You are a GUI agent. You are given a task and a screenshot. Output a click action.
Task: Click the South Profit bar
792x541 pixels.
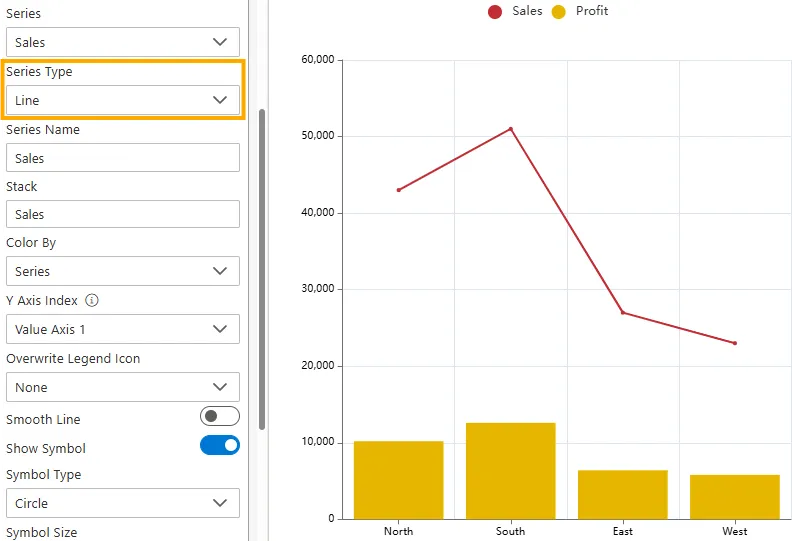(x=510, y=470)
